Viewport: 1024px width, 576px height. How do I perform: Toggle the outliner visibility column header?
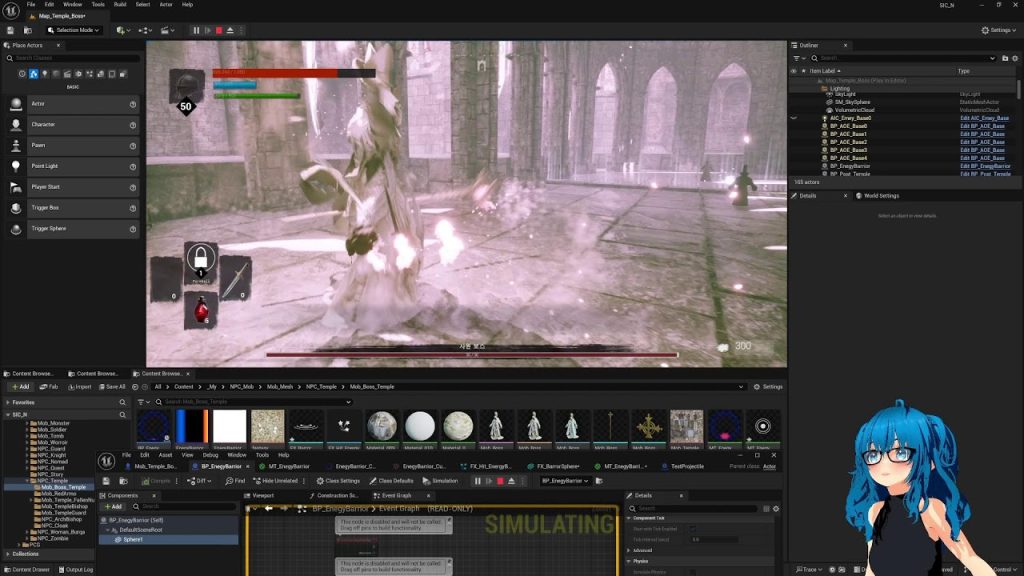[x=794, y=71]
